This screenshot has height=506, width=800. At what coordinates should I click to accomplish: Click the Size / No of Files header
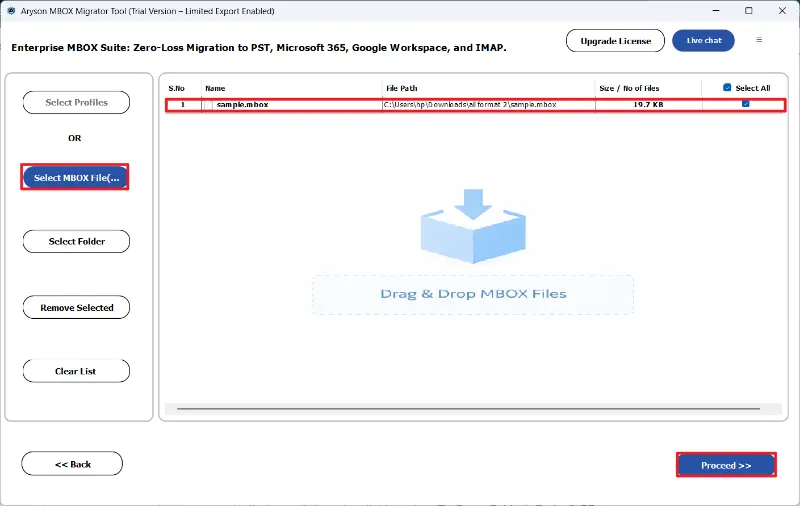click(x=629, y=88)
